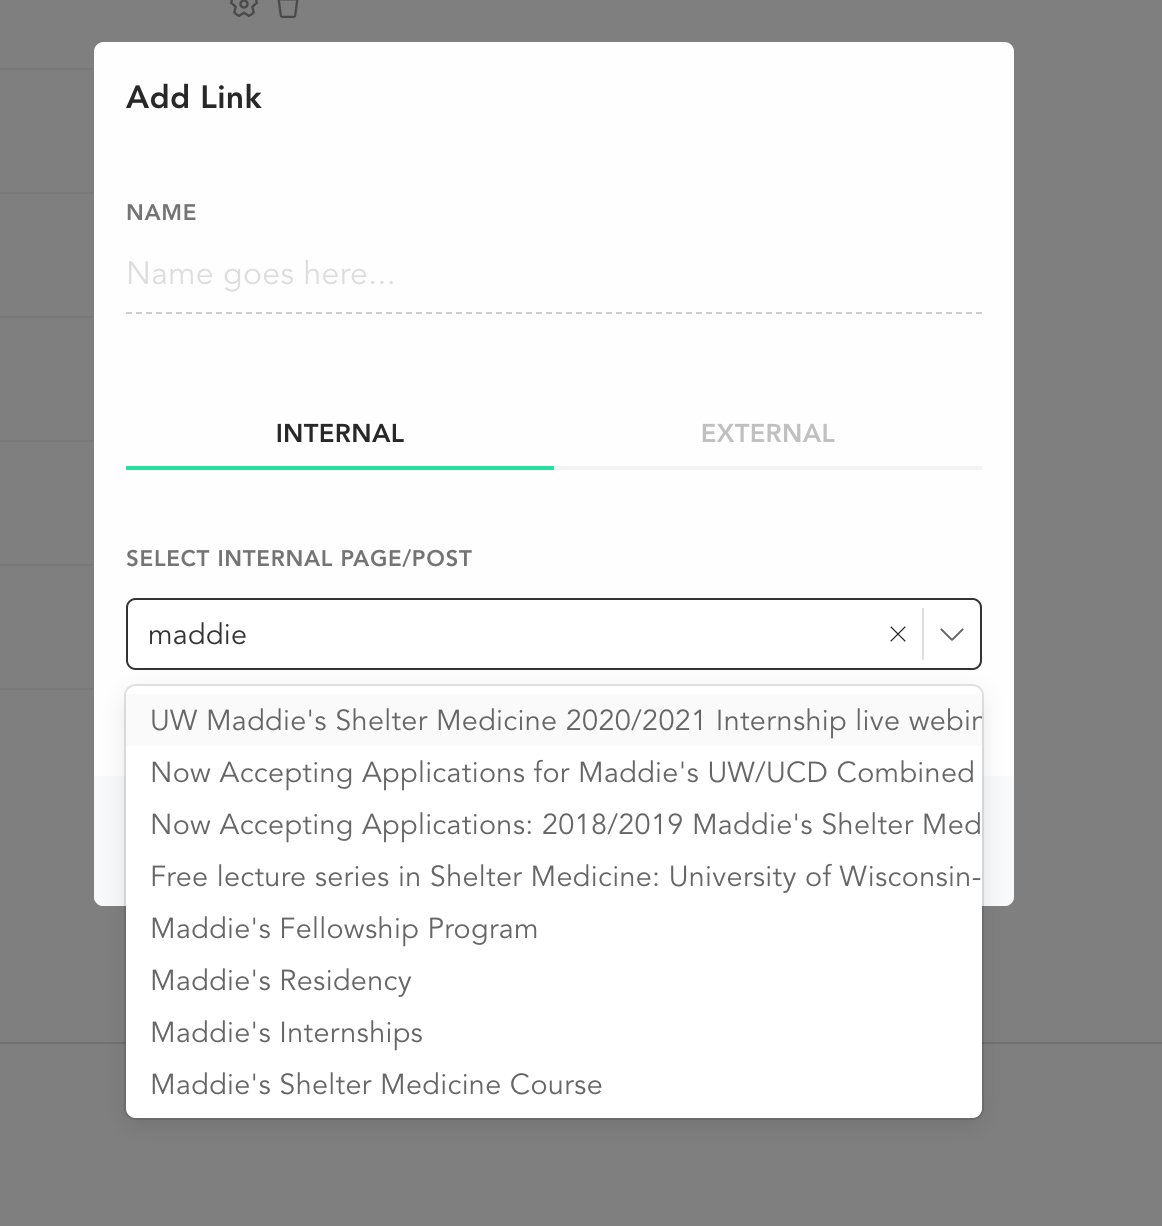
Task: Click the NAME field label
Action: (x=161, y=213)
